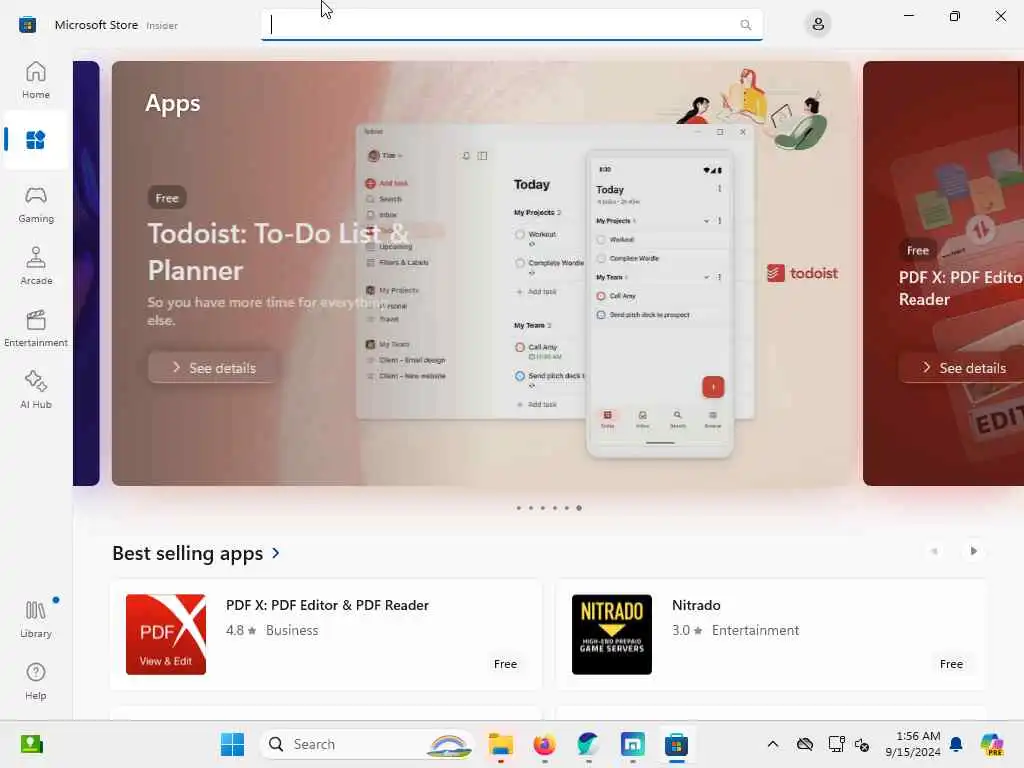Select the second carousel page dot
The height and width of the screenshot is (768, 1024).
[530, 507]
